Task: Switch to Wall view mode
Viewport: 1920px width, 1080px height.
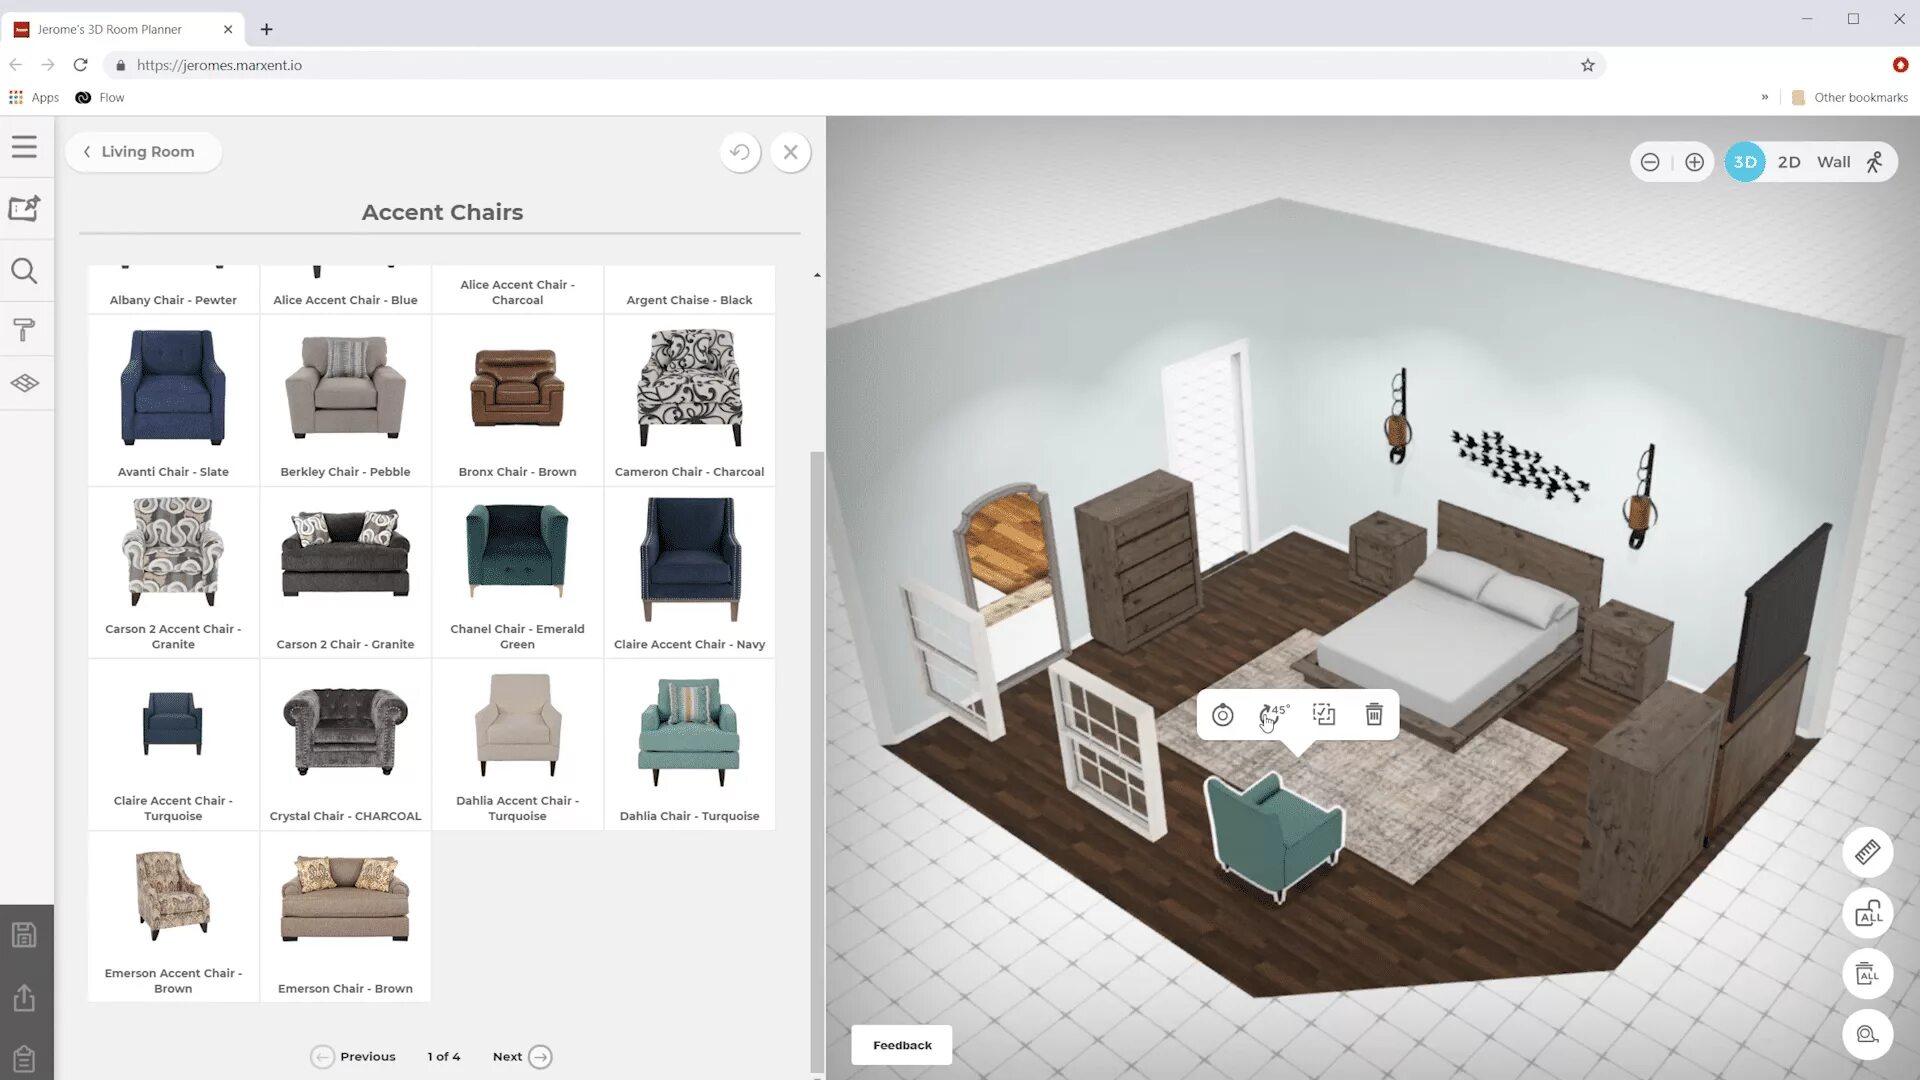Action: (1833, 162)
